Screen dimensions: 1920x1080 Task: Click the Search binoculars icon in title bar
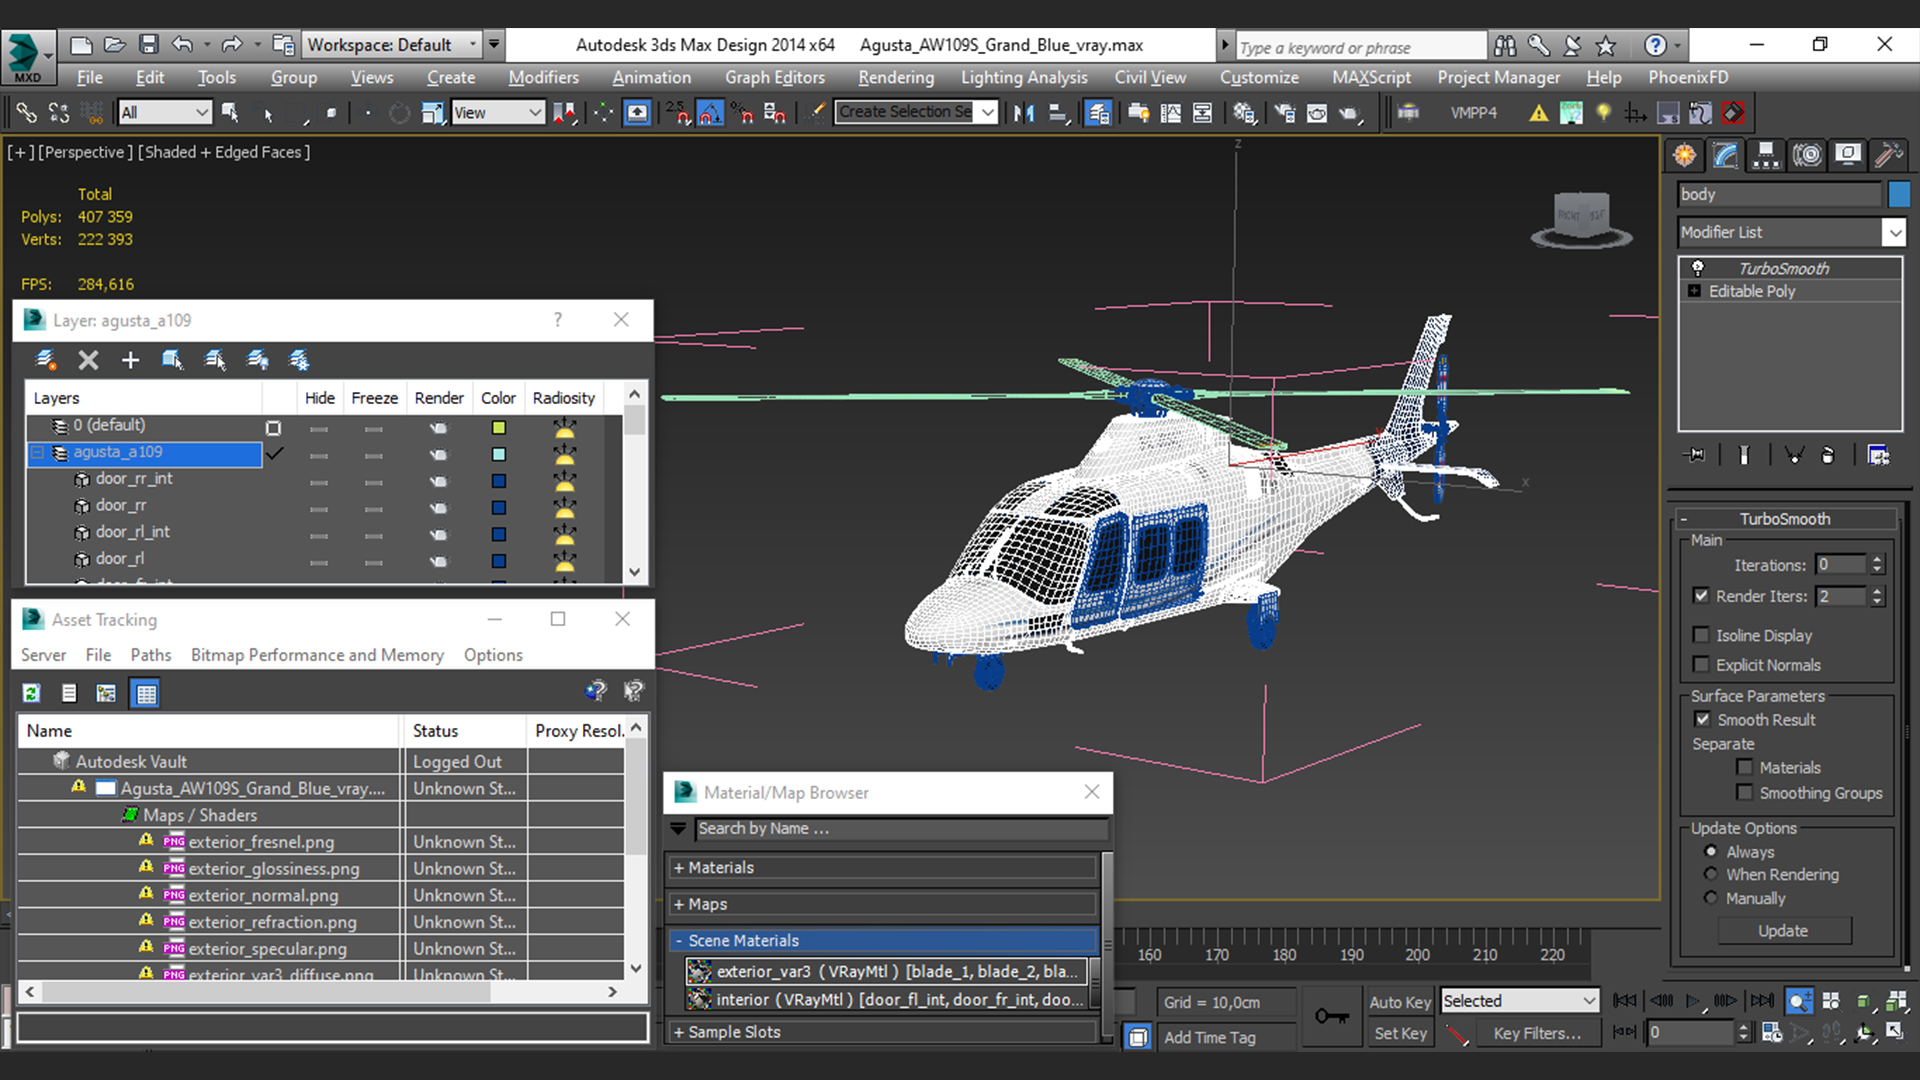(1505, 45)
